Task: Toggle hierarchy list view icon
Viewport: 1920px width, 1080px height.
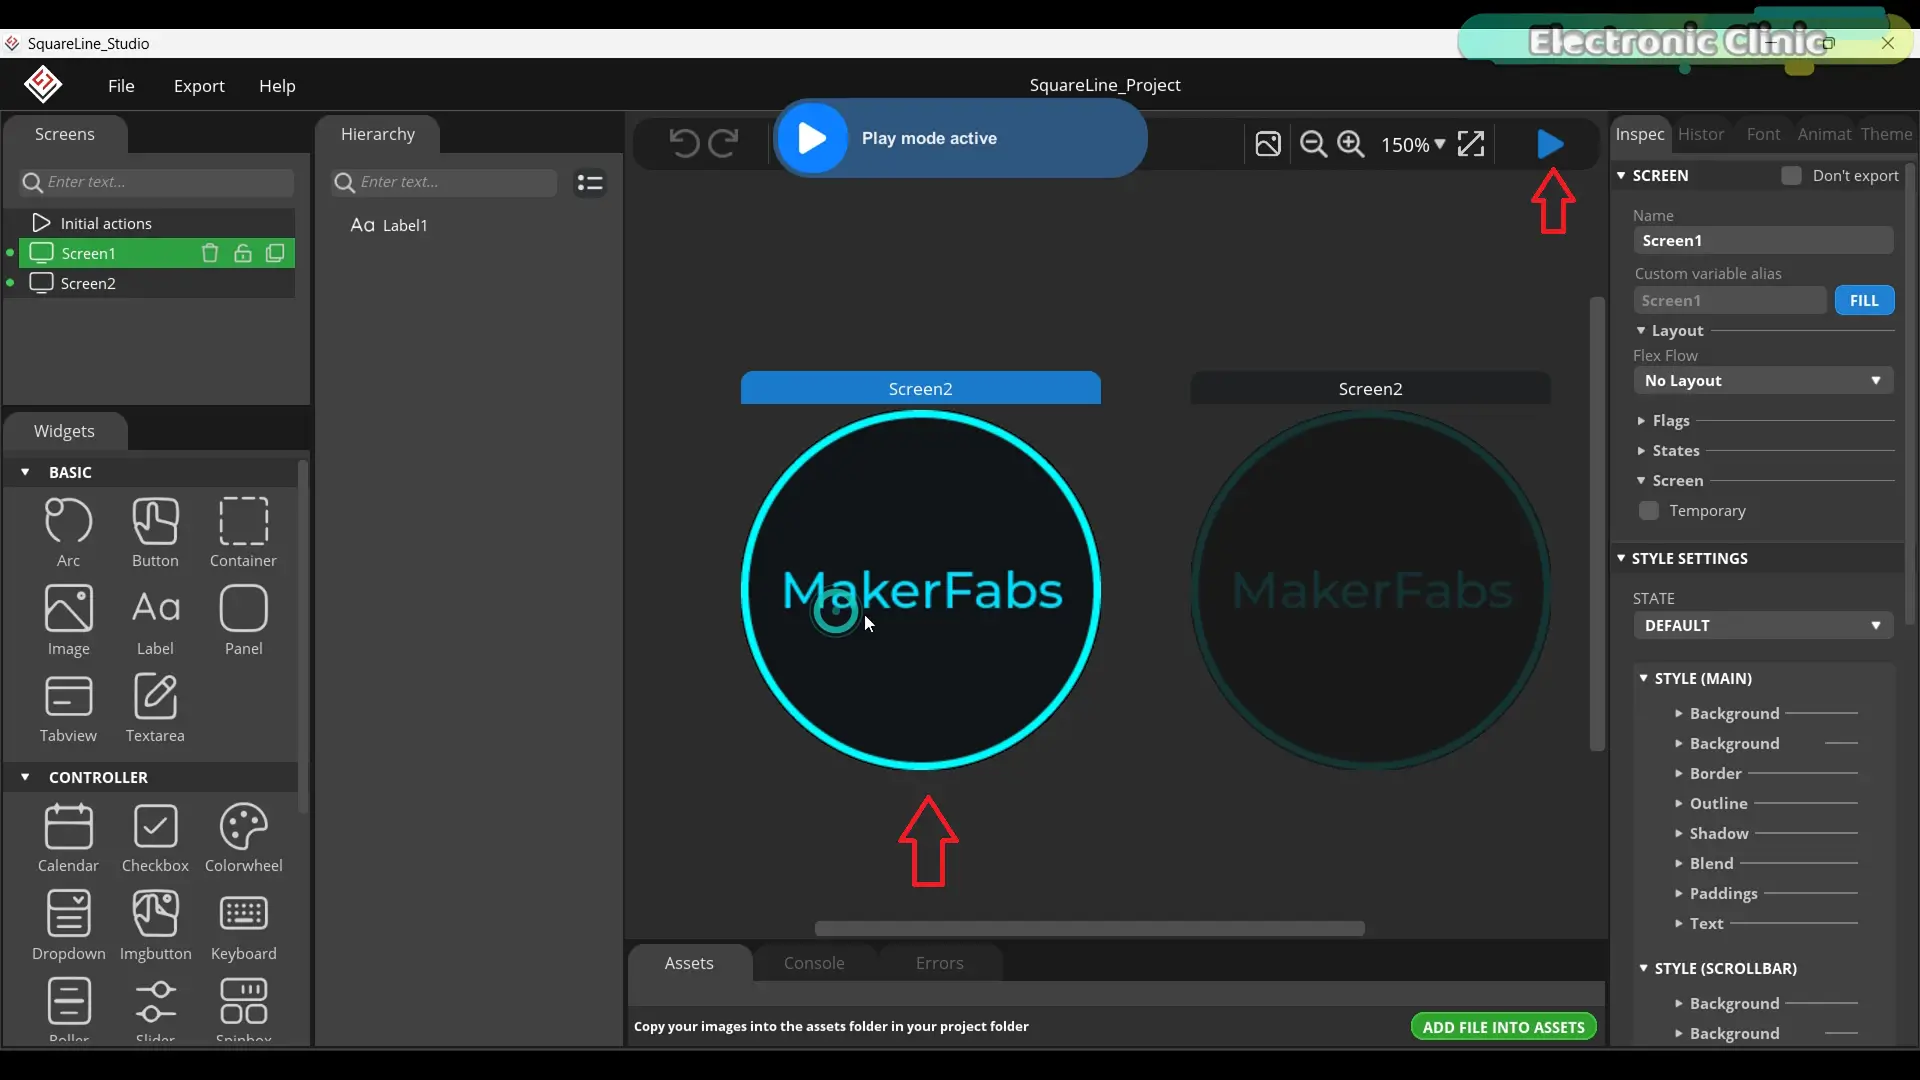Action: [x=590, y=183]
